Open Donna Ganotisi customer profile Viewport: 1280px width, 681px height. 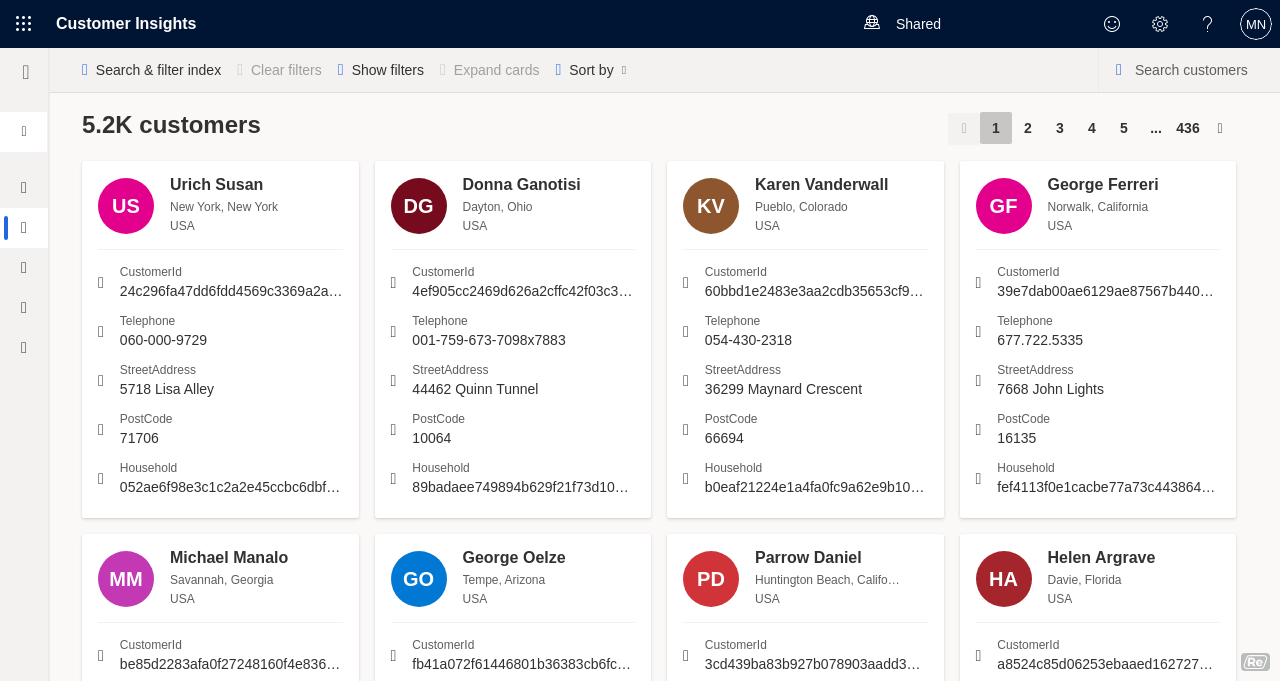click(x=521, y=185)
